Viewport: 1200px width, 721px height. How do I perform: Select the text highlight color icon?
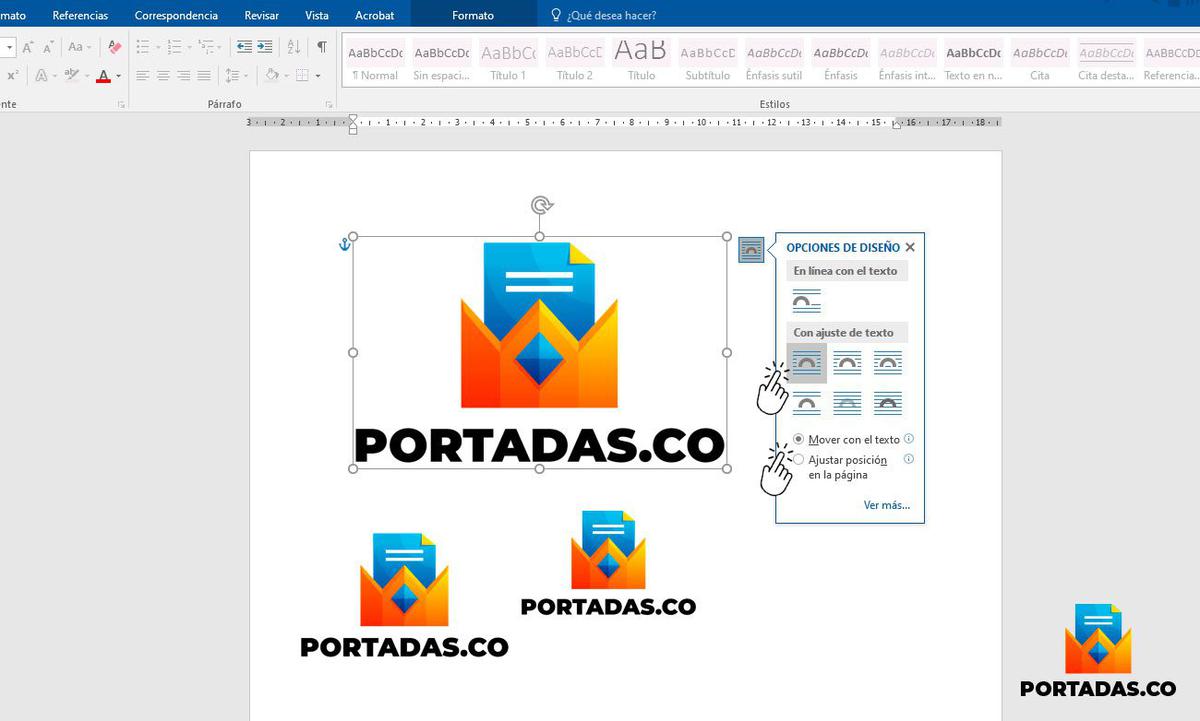click(71, 75)
